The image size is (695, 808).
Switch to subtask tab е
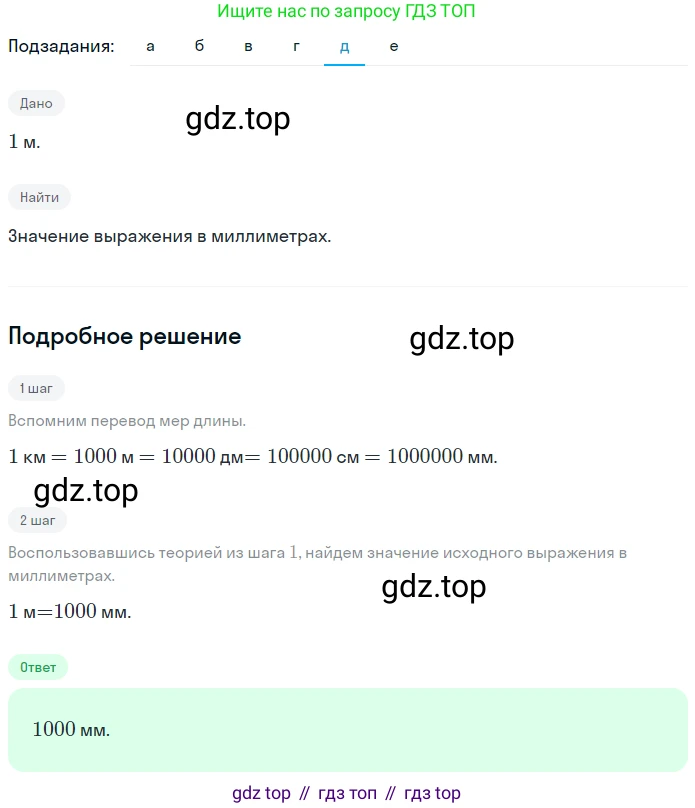point(394,46)
